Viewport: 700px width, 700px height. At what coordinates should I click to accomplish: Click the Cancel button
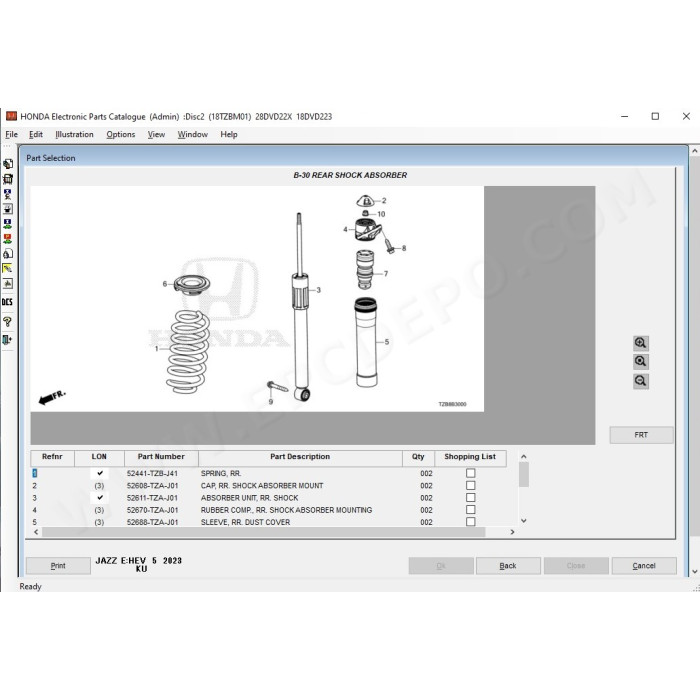click(x=644, y=566)
